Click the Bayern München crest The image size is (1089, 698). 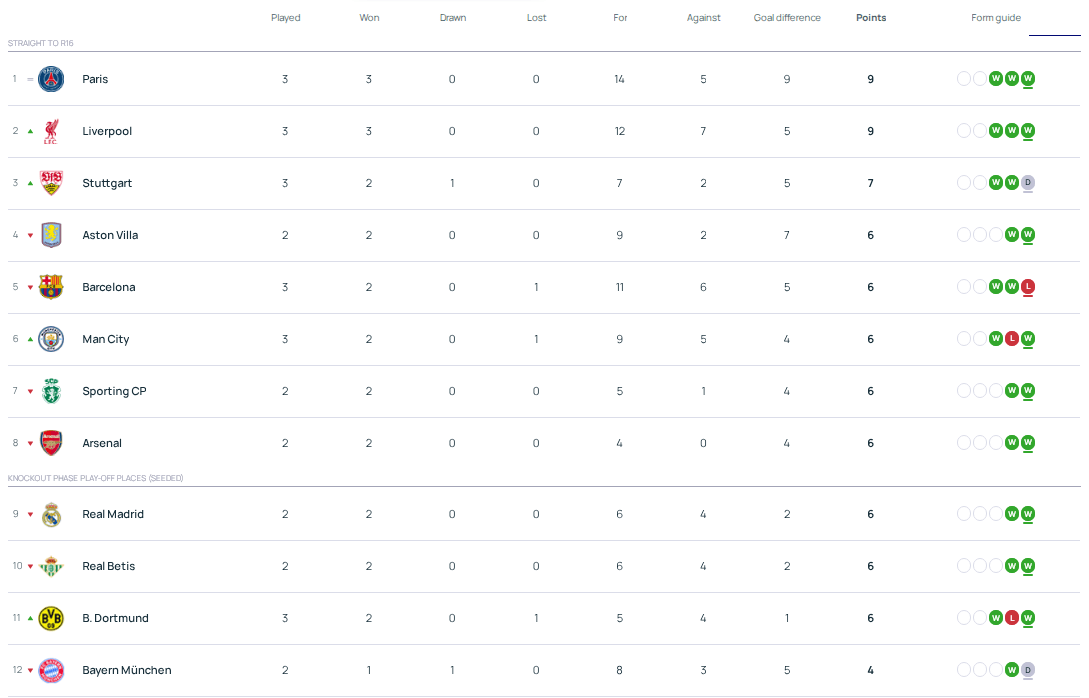click(51, 670)
